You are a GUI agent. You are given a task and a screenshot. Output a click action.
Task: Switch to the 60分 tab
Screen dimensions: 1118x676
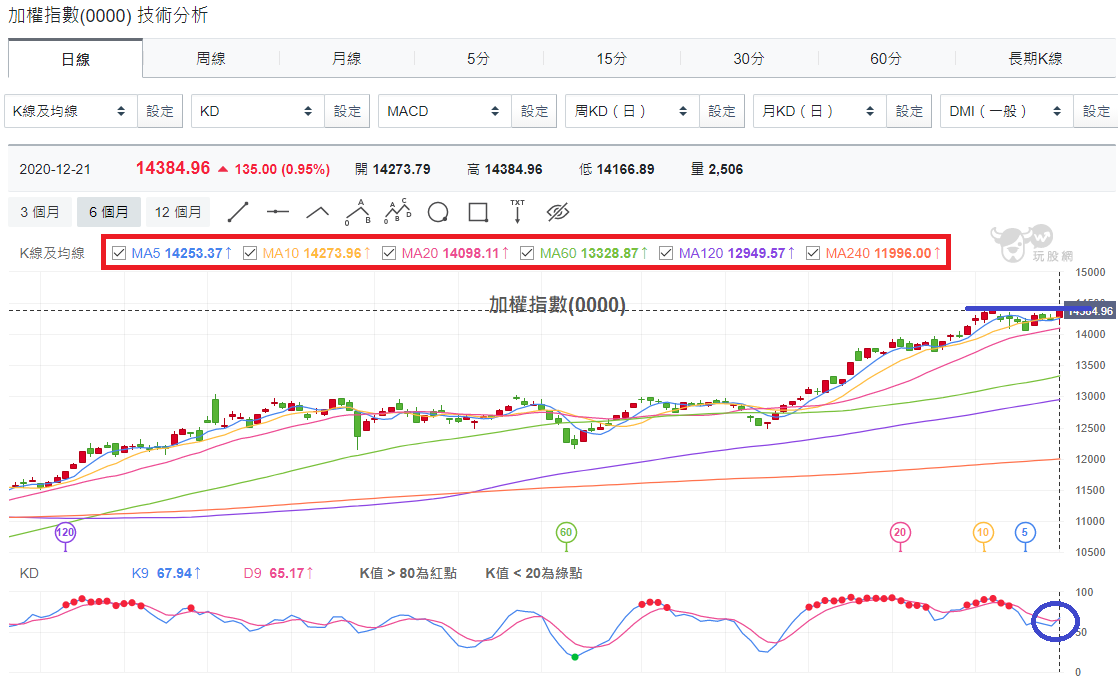click(886, 58)
